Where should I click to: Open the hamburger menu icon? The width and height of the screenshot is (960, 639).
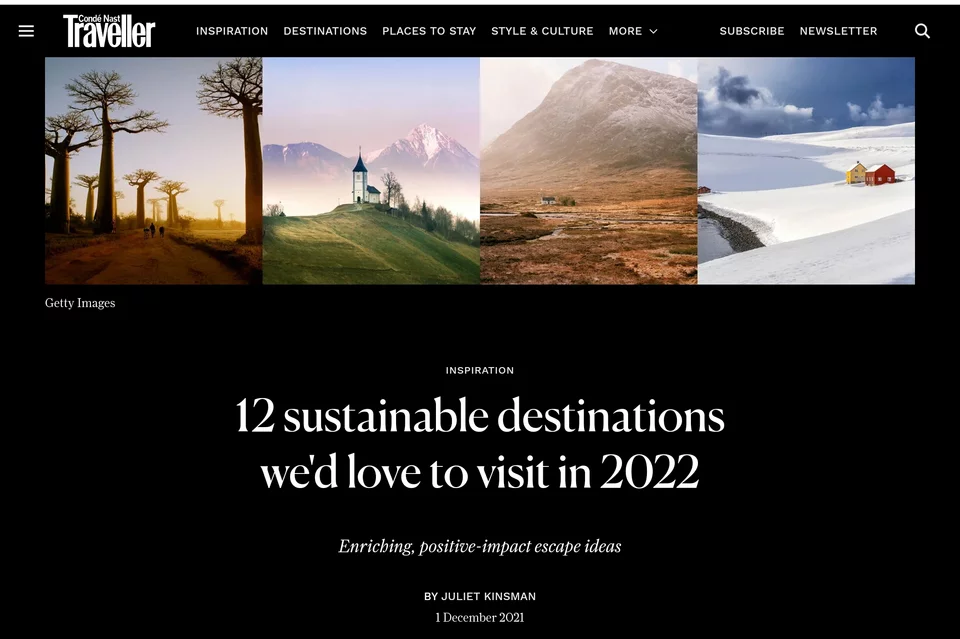point(26,31)
